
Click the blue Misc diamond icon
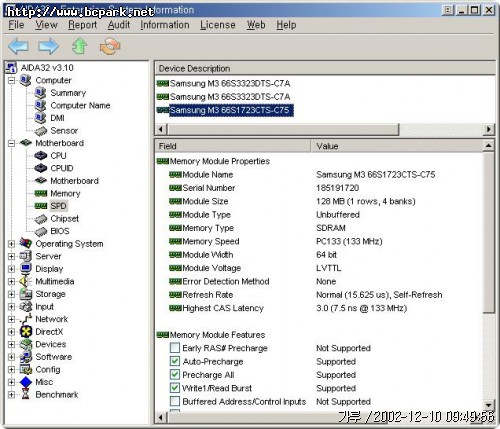coord(26,382)
